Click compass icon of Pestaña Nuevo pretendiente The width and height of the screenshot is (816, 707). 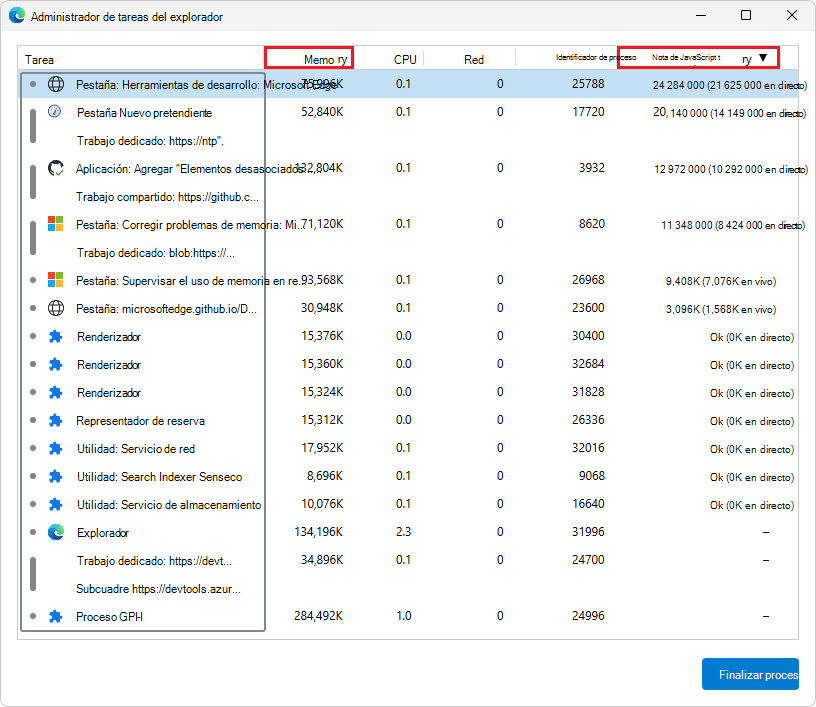[x=56, y=112]
